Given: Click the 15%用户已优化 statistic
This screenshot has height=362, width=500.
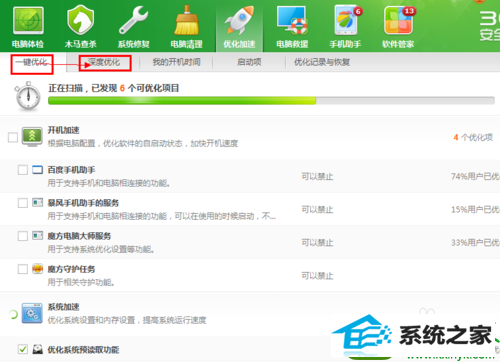Looking at the screenshot, I should 475,210.
